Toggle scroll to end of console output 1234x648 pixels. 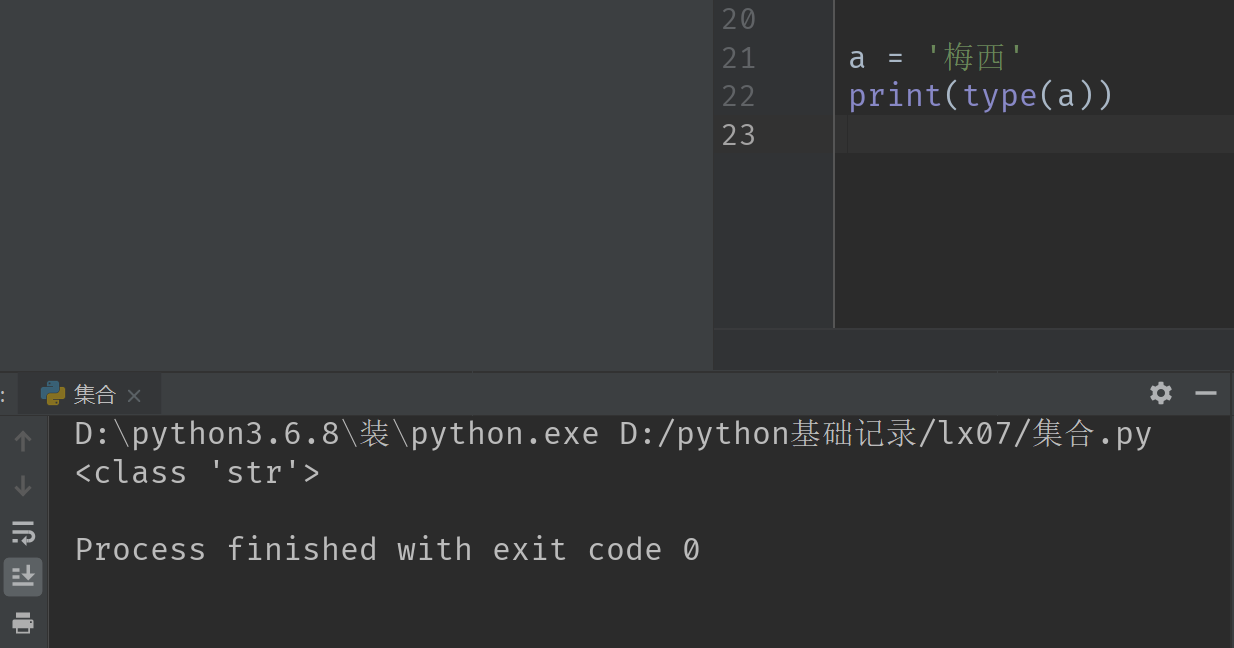click(x=23, y=576)
